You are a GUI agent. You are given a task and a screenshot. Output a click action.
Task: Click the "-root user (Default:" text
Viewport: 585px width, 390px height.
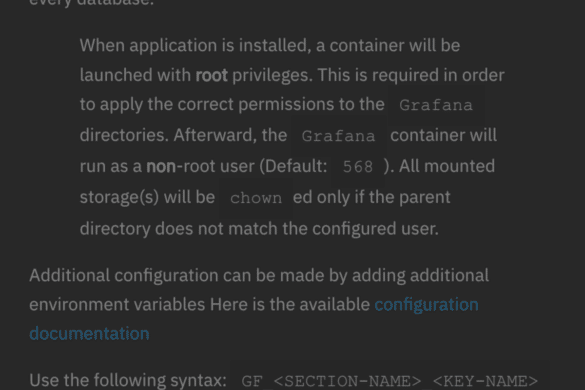(x=251, y=166)
